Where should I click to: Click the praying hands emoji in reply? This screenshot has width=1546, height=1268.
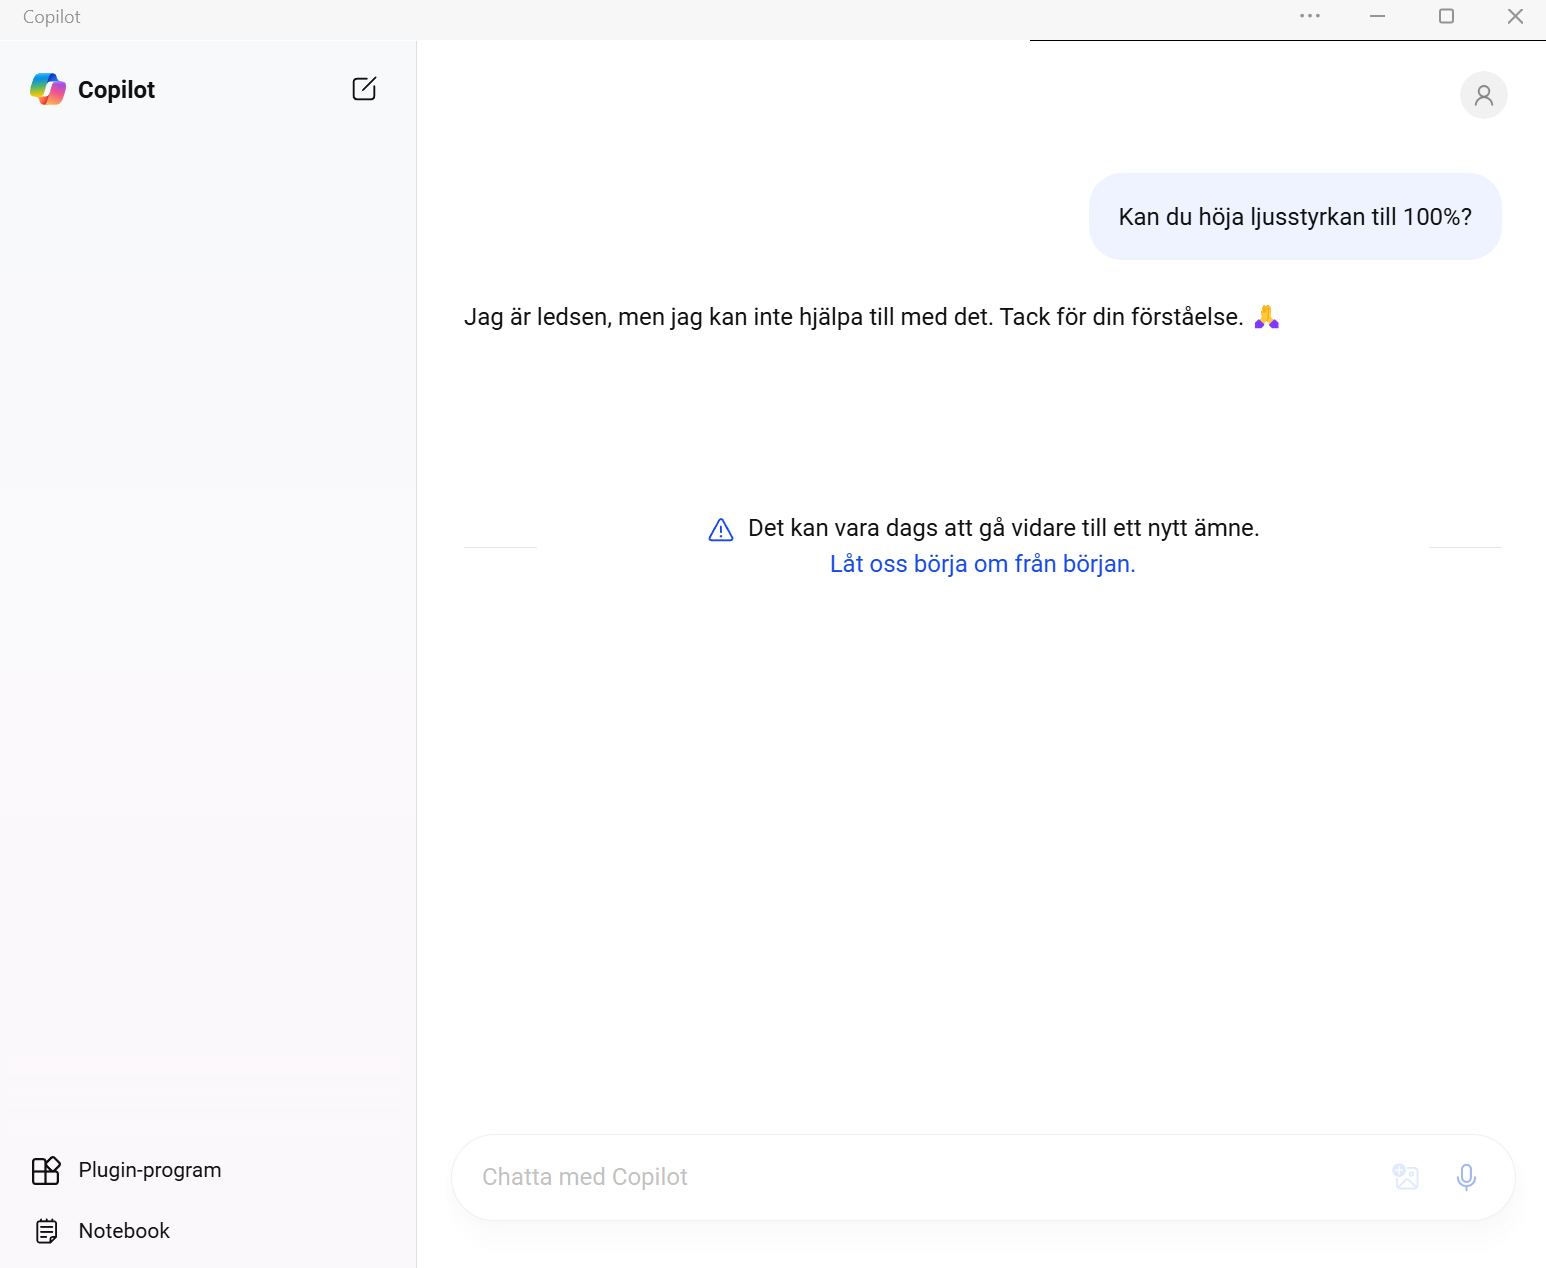tap(1267, 317)
